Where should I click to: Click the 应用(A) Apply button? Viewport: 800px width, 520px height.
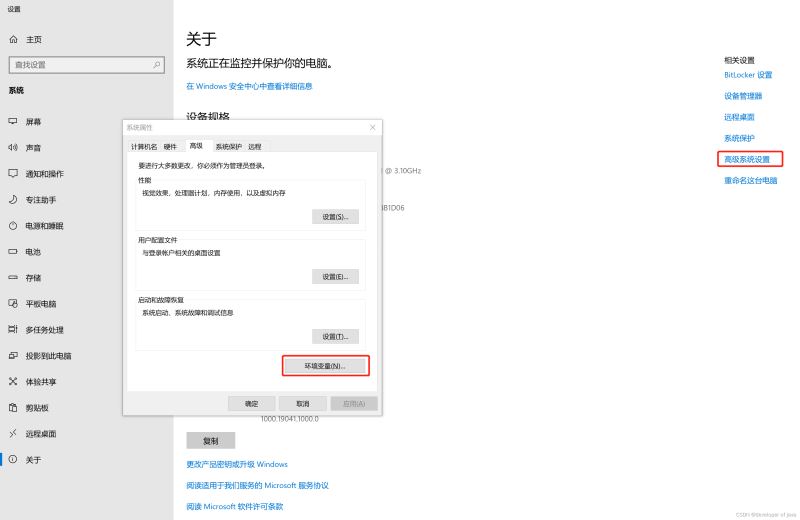[354, 404]
